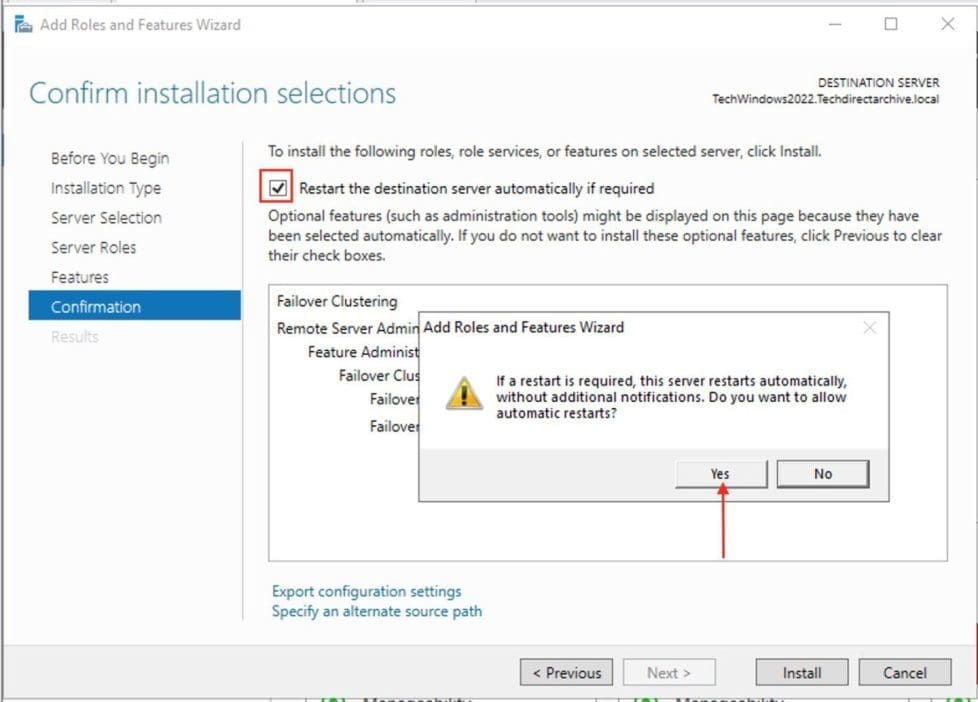Choose No to decline automatic restarts
Image resolution: width=978 pixels, height=702 pixels.
(x=822, y=474)
